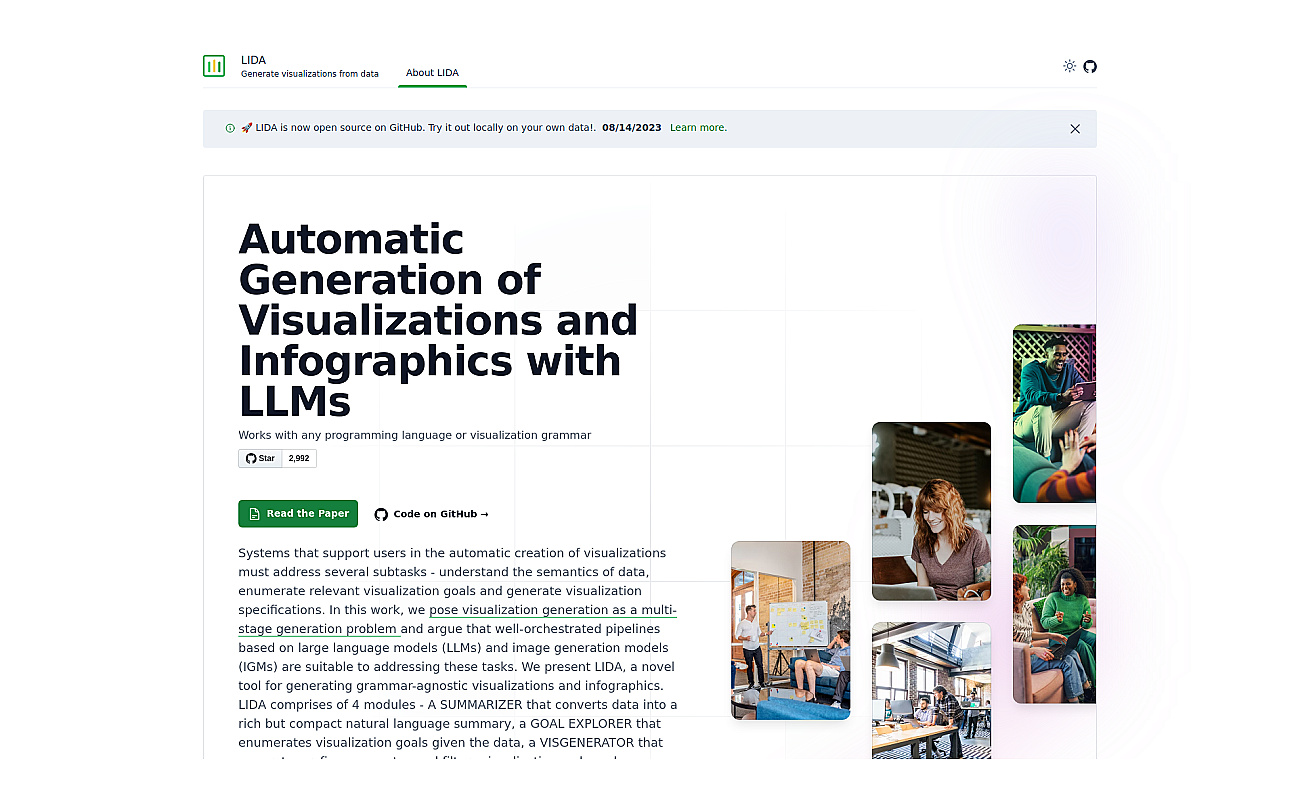Open Code on GitHub link

pyautogui.click(x=431, y=514)
